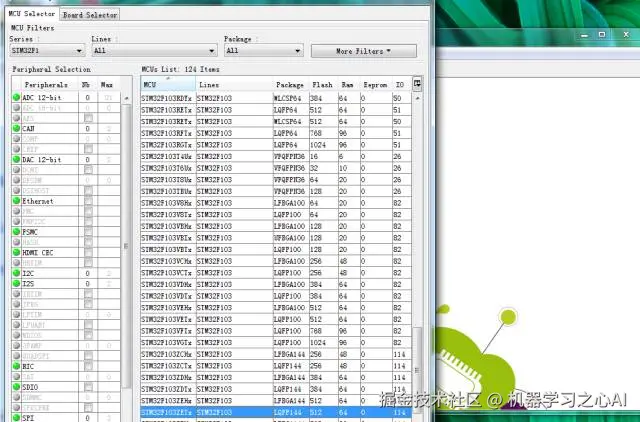Select the STM32F103RFTx row
This screenshot has height=422, width=640.
click(276, 133)
